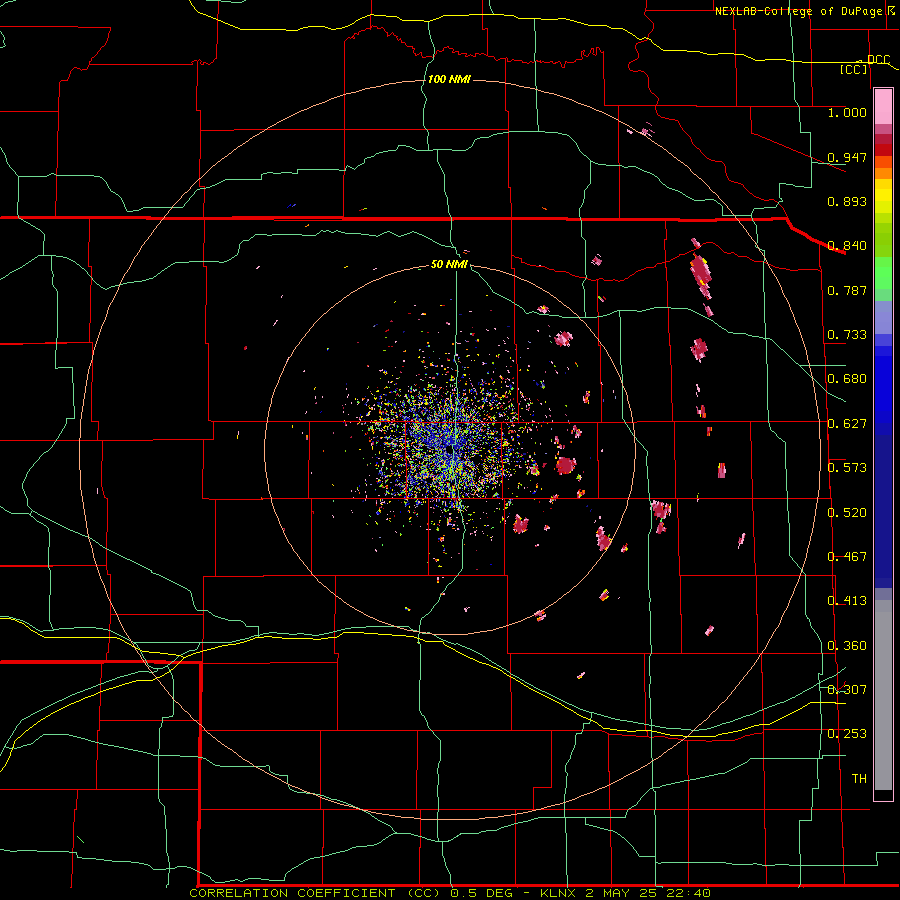
Task: Click the 0.787 color scale label
Action: (847, 290)
